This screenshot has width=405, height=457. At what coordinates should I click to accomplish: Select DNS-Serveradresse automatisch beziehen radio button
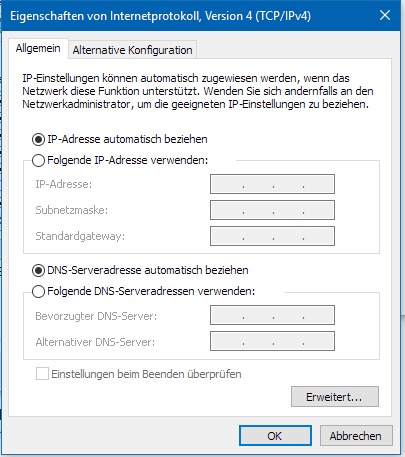38,270
